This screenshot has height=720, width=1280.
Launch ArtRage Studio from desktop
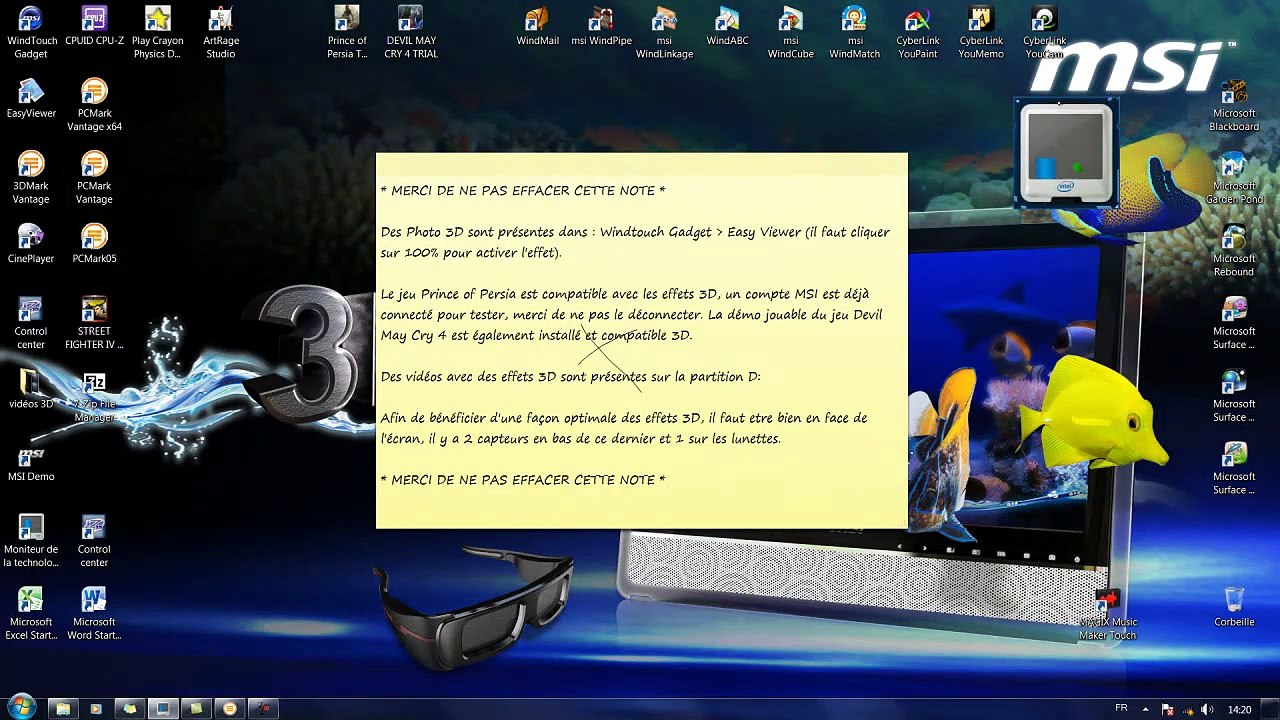click(220, 32)
